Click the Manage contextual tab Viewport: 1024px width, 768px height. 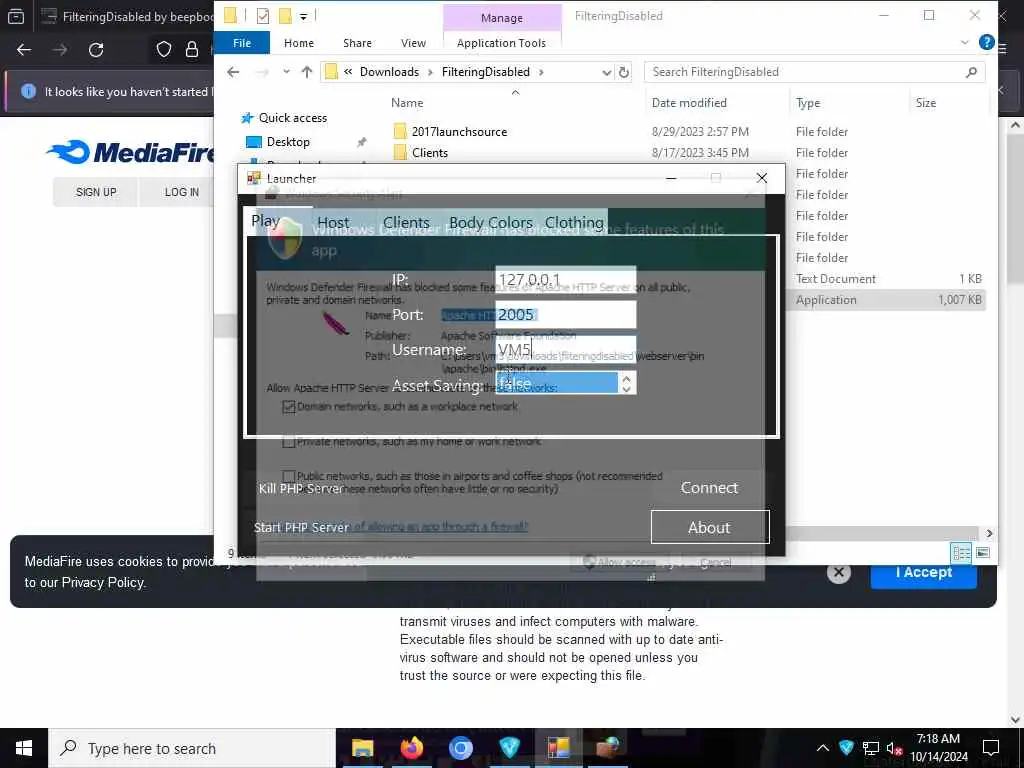(502, 18)
